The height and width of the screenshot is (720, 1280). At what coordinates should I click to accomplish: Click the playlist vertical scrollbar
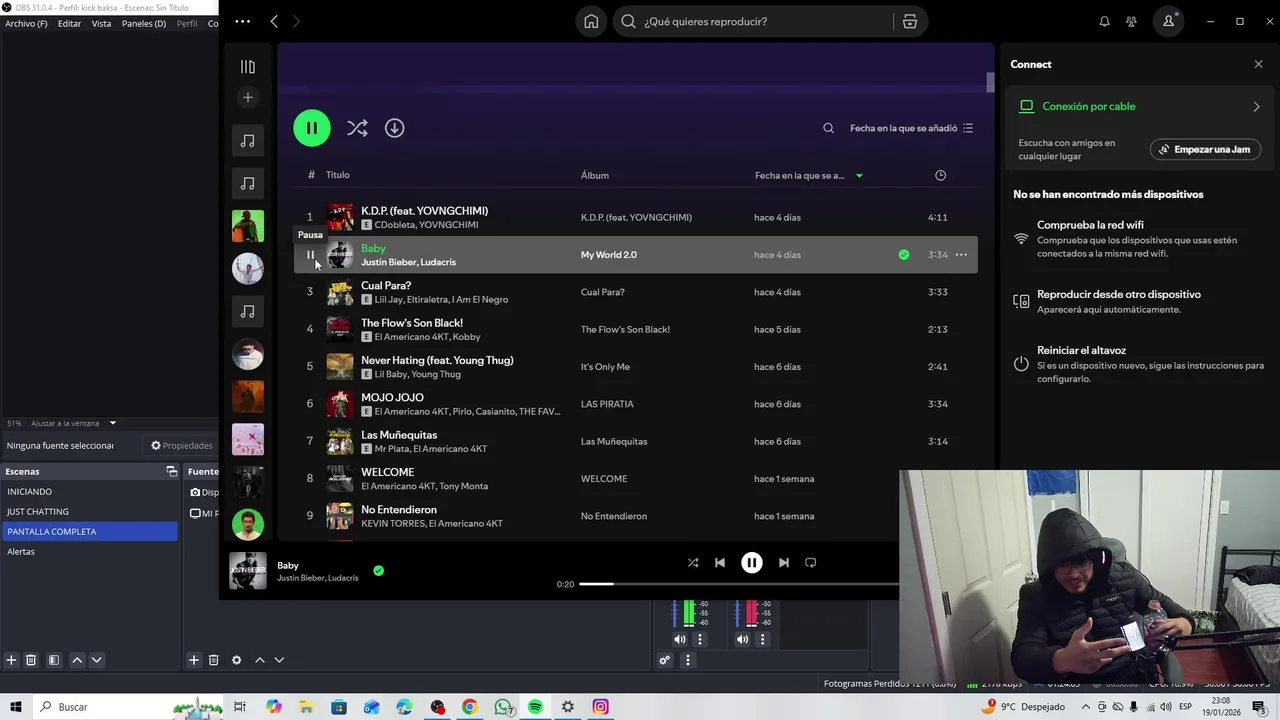point(990,83)
